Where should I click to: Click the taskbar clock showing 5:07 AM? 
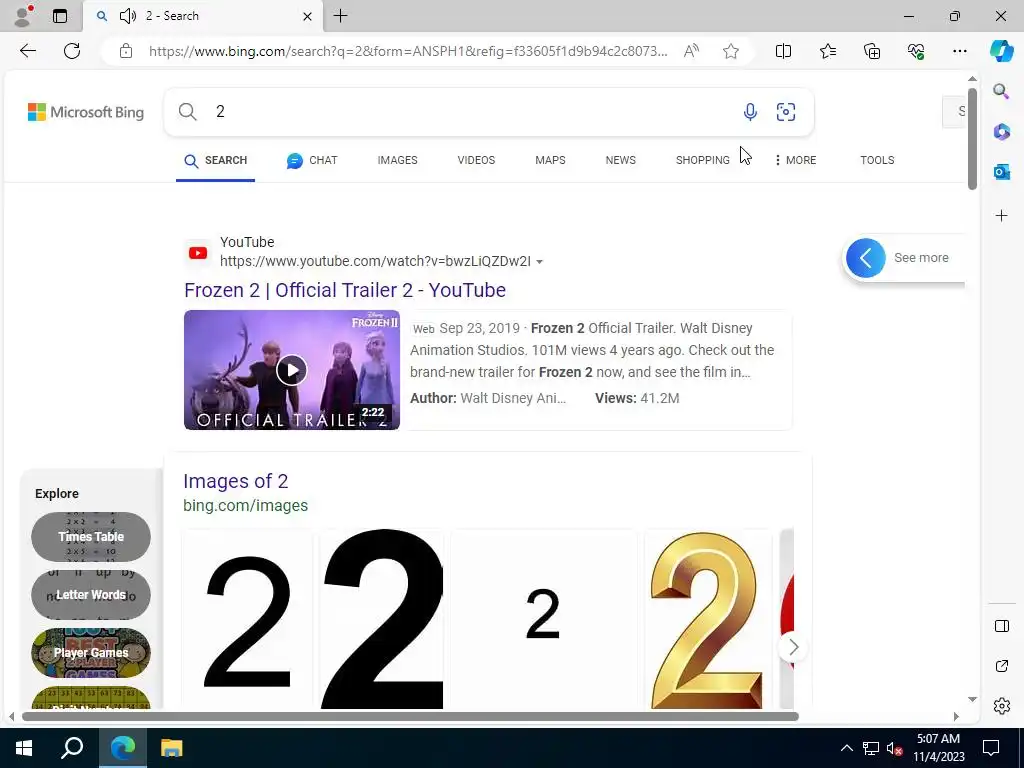tap(938, 748)
